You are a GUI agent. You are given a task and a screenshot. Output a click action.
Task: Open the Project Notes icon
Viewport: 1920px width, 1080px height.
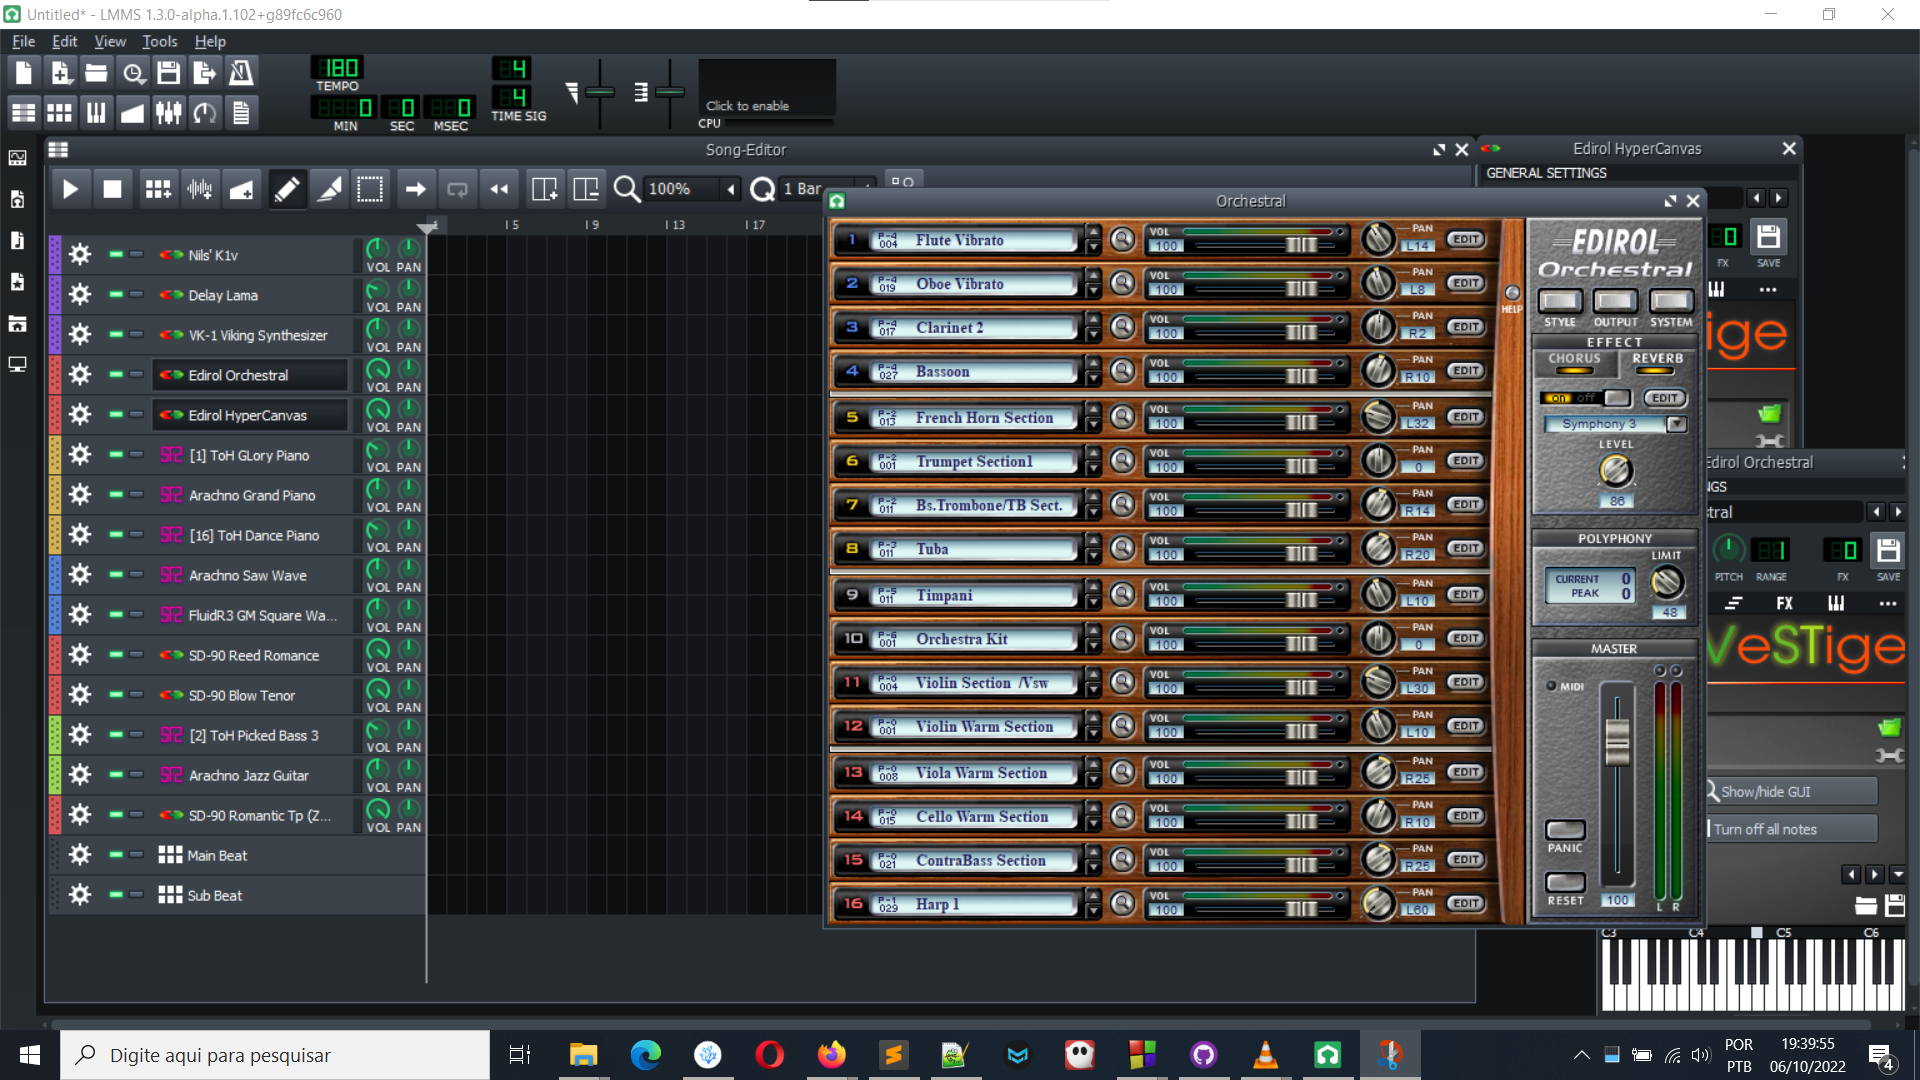[241, 112]
